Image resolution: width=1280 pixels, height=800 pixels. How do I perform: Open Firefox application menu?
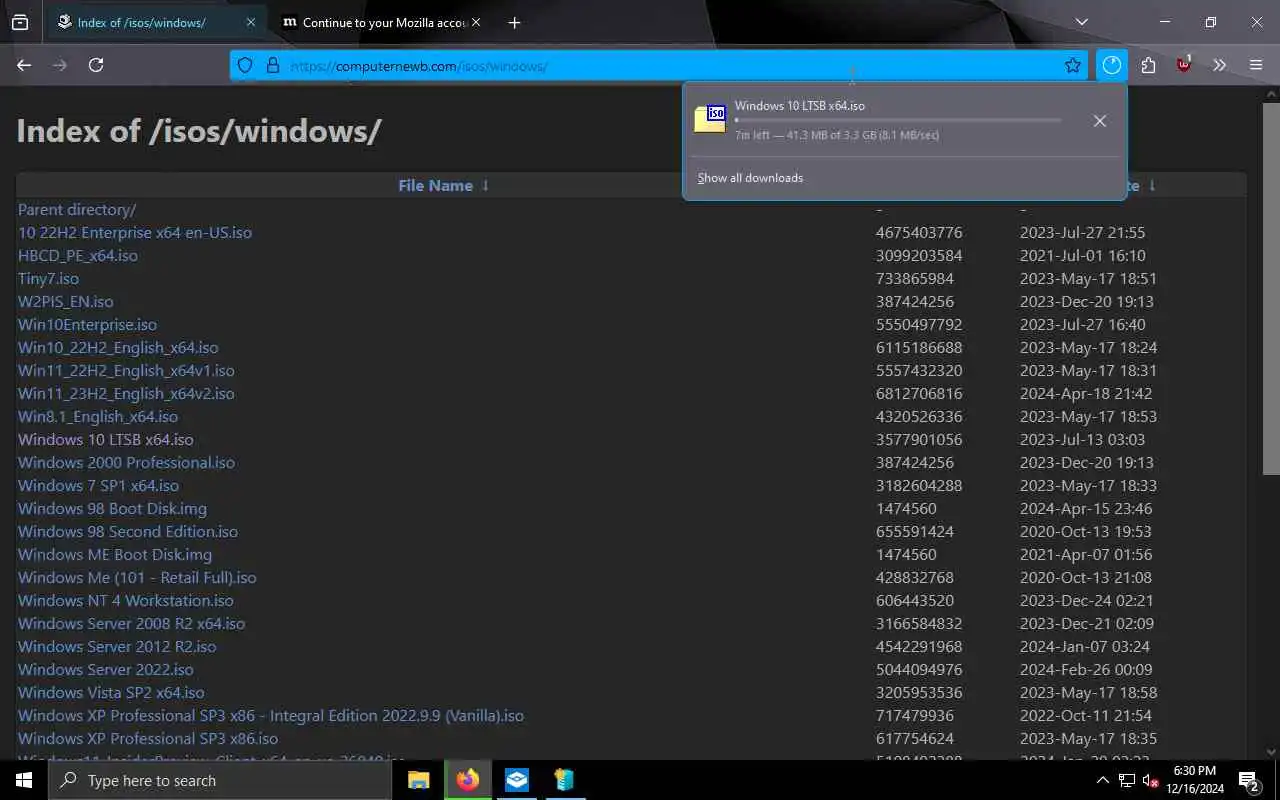pyautogui.click(x=1256, y=65)
